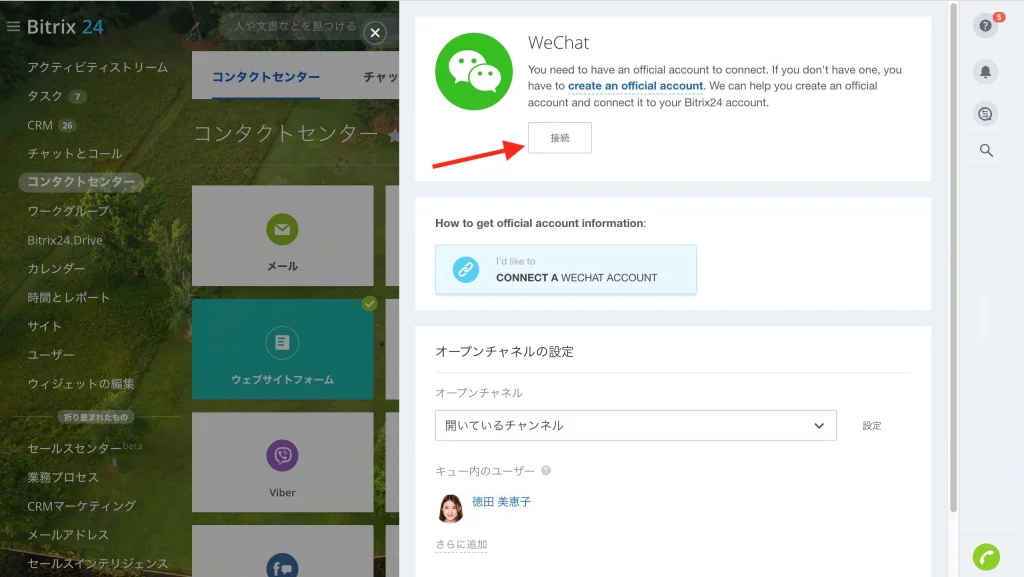Viewport: 1024px width, 577px height.
Task: Expand the オープンチャネル dropdown
Action: pos(636,425)
